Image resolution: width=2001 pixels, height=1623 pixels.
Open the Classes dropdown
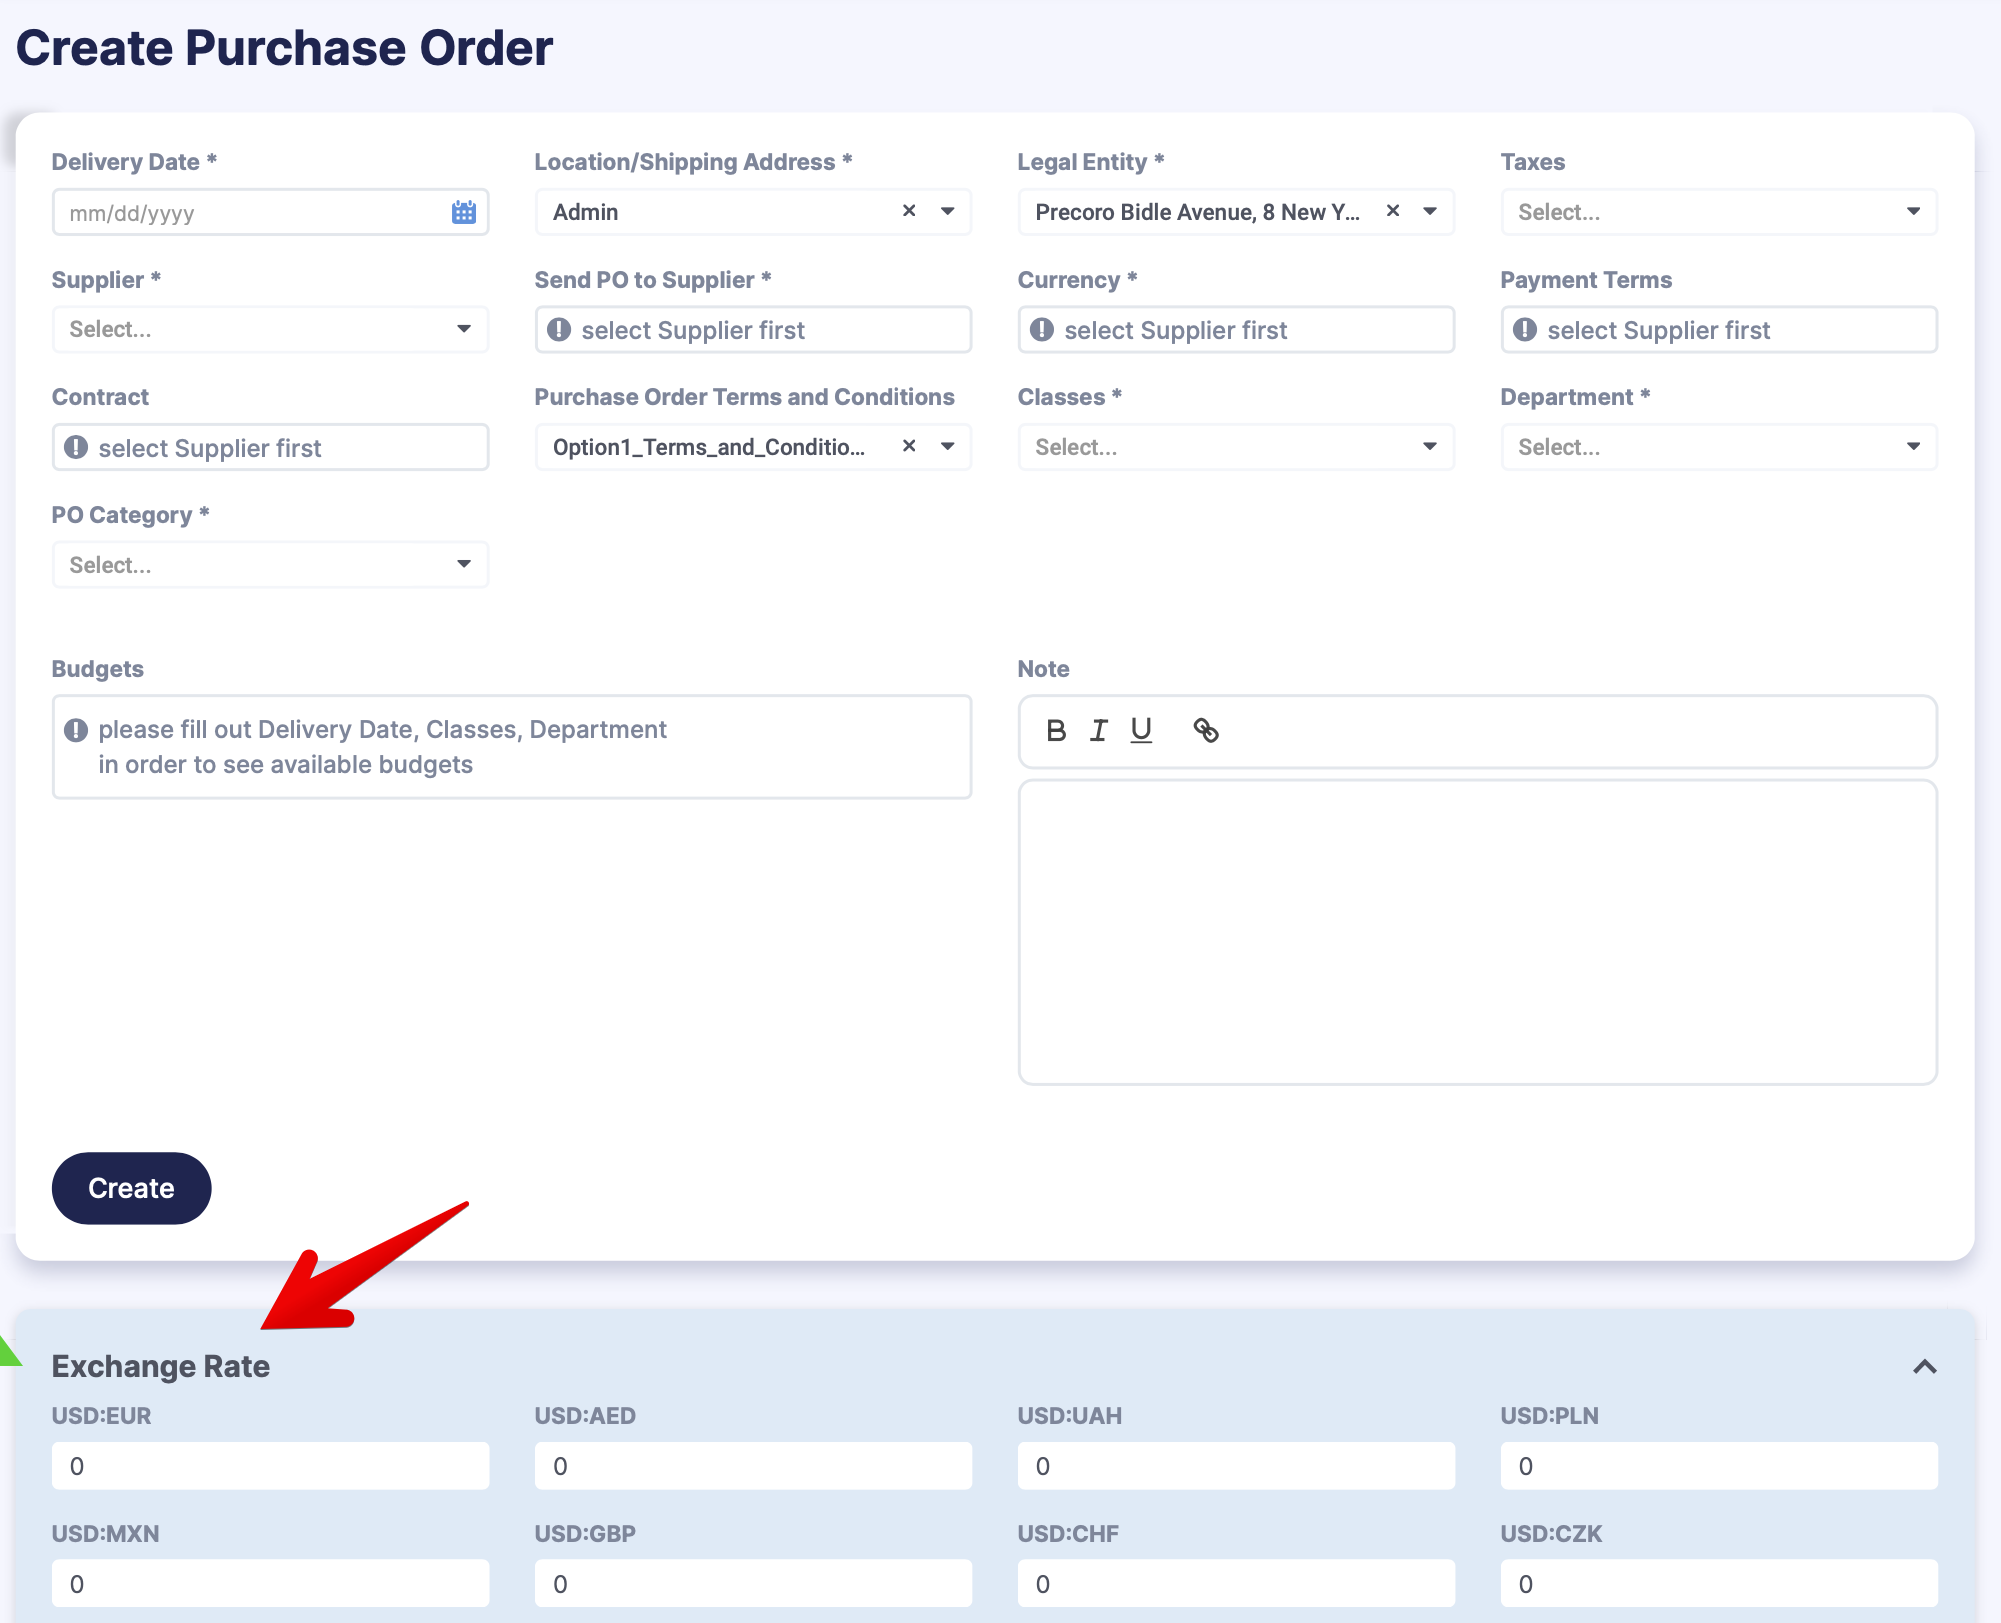coord(1430,447)
